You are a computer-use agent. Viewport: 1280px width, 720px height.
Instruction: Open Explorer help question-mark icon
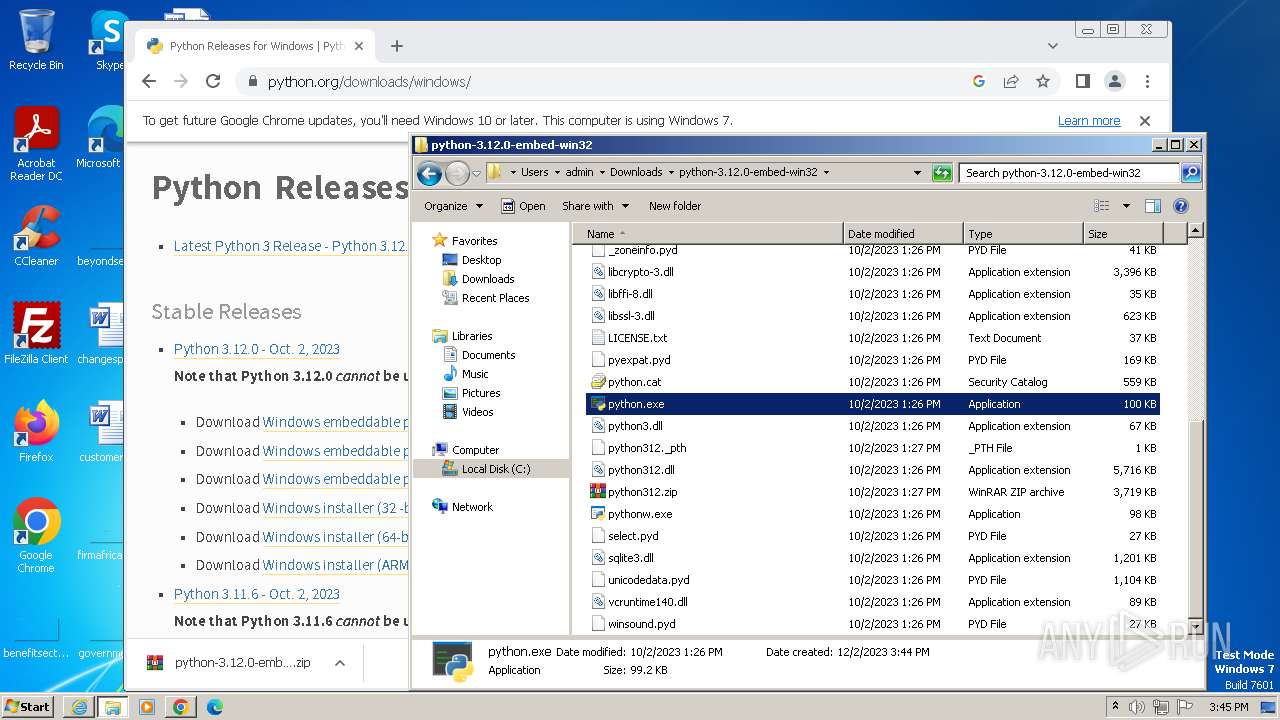click(x=1180, y=206)
